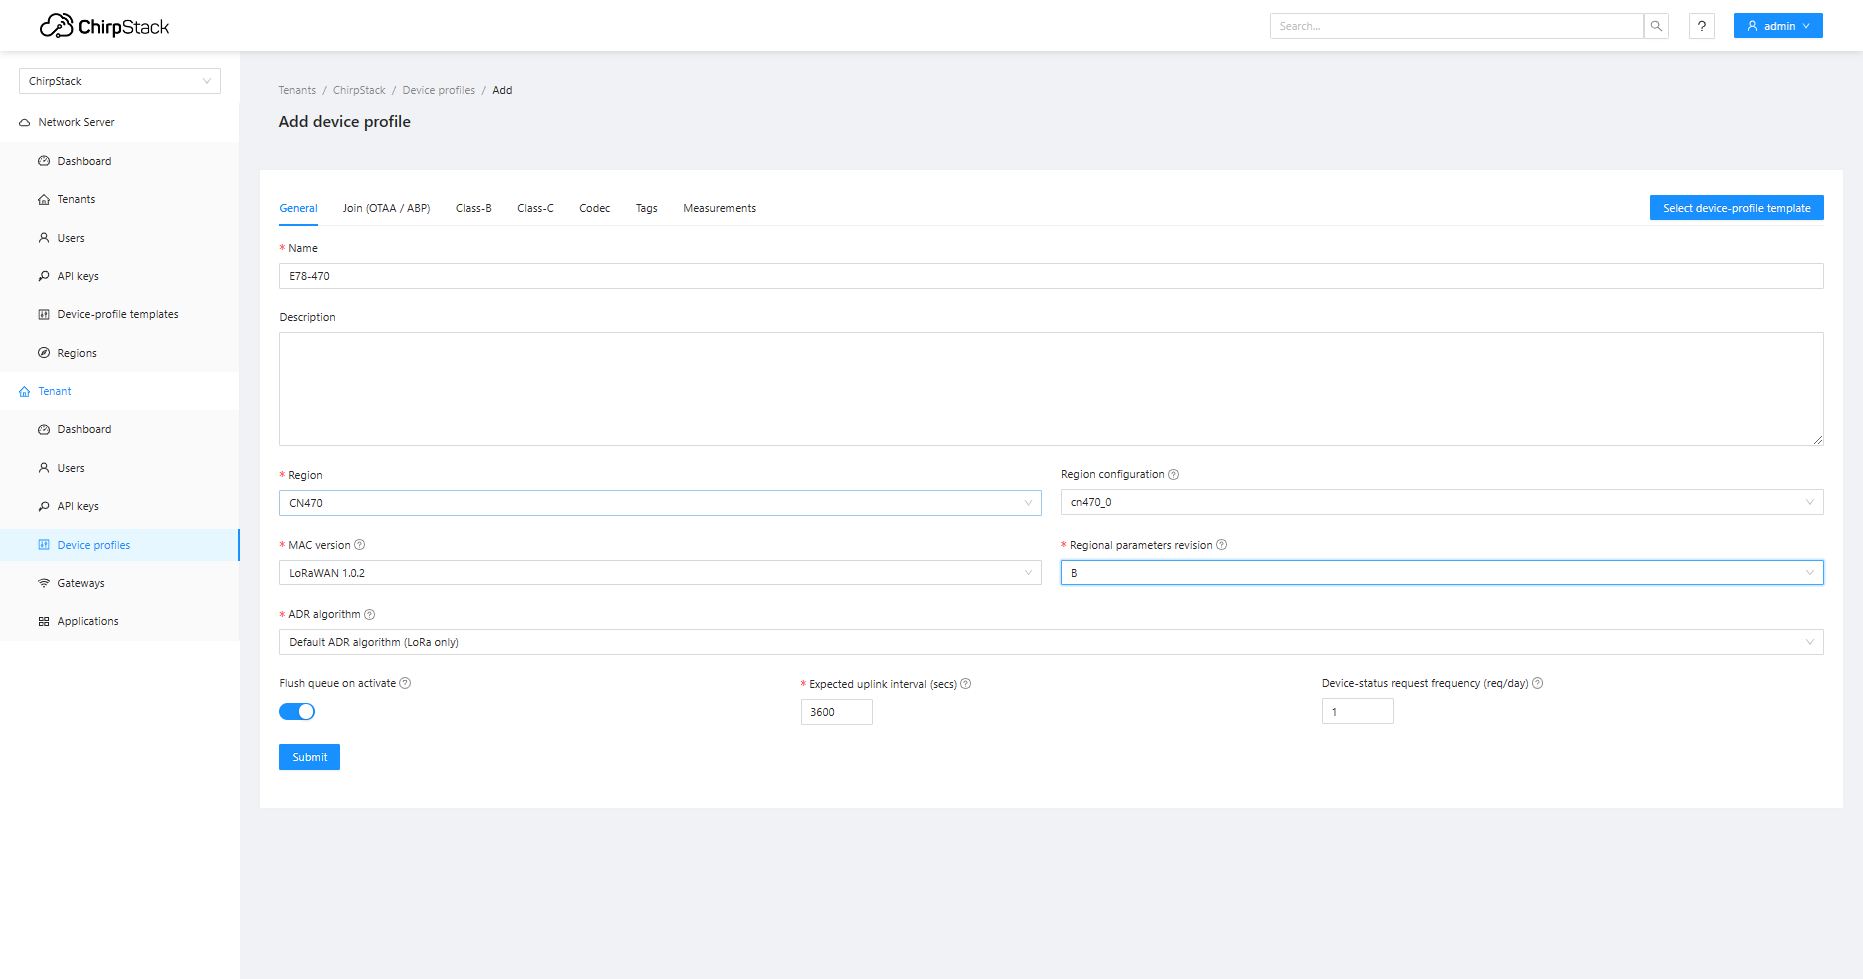Click help icon beside Region configuration
Screen dimensions: 1863x979
pyautogui.click(x=1174, y=475)
